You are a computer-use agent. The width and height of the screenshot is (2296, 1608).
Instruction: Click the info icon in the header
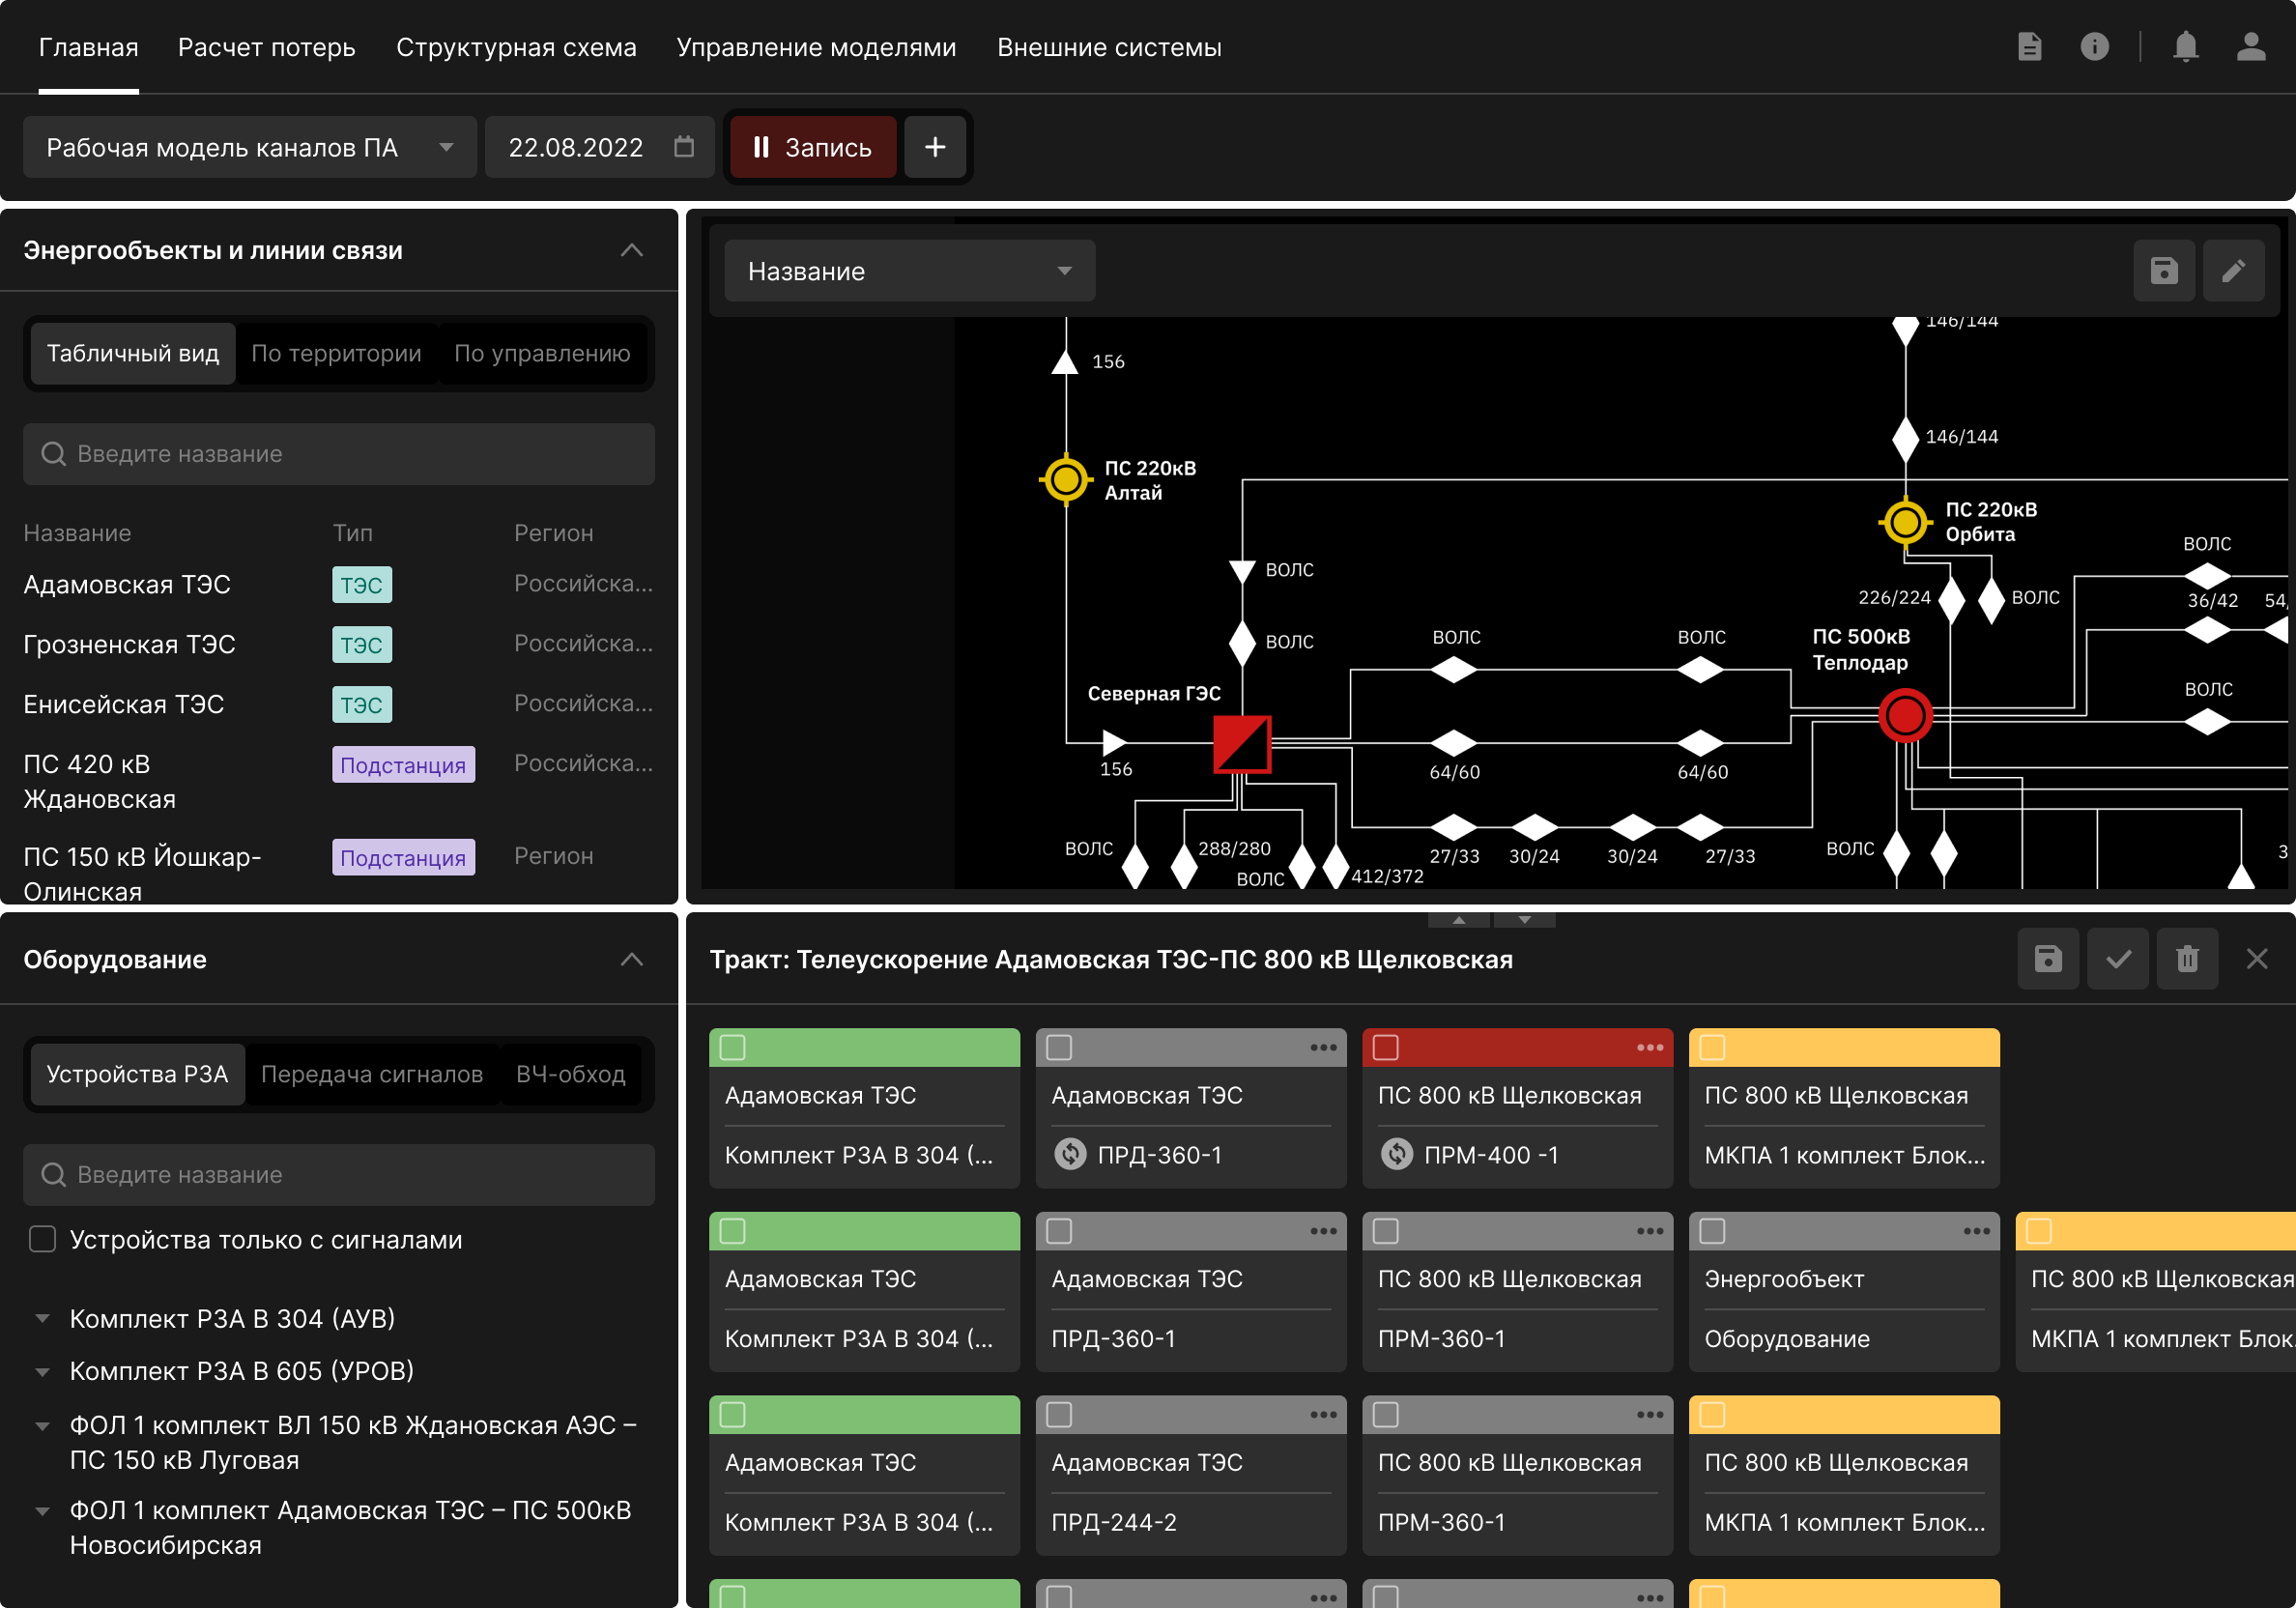coord(2096,46)
